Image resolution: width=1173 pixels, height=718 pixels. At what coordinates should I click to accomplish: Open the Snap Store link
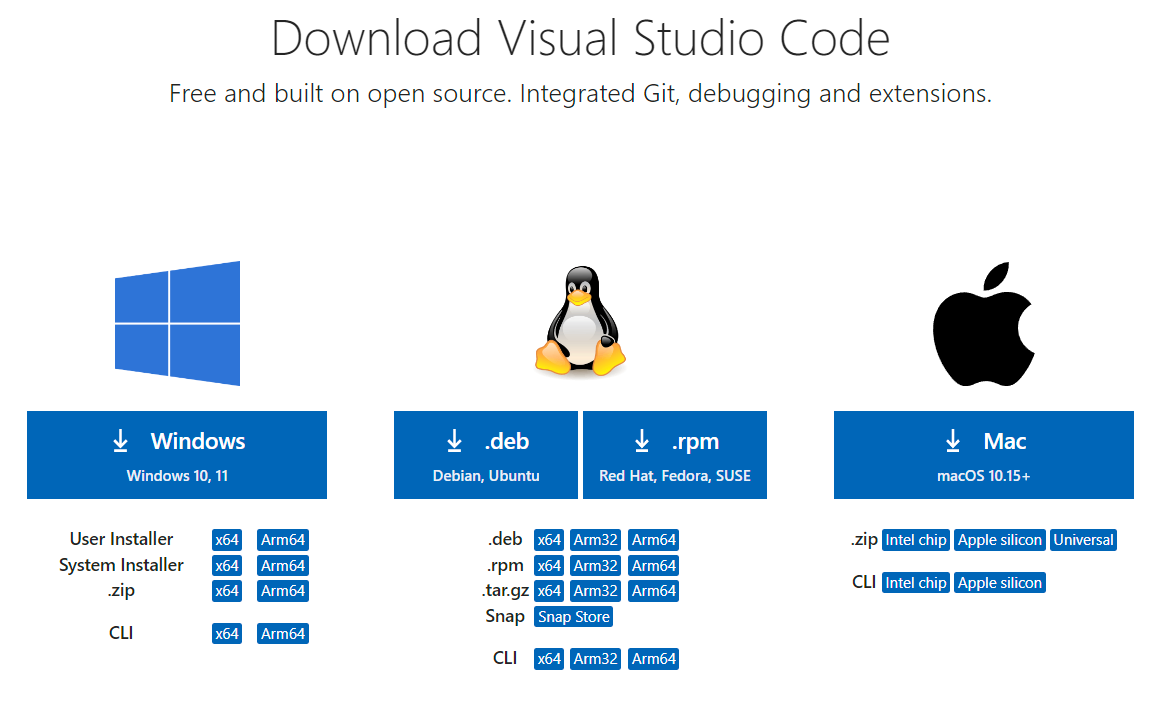[574, 617]
